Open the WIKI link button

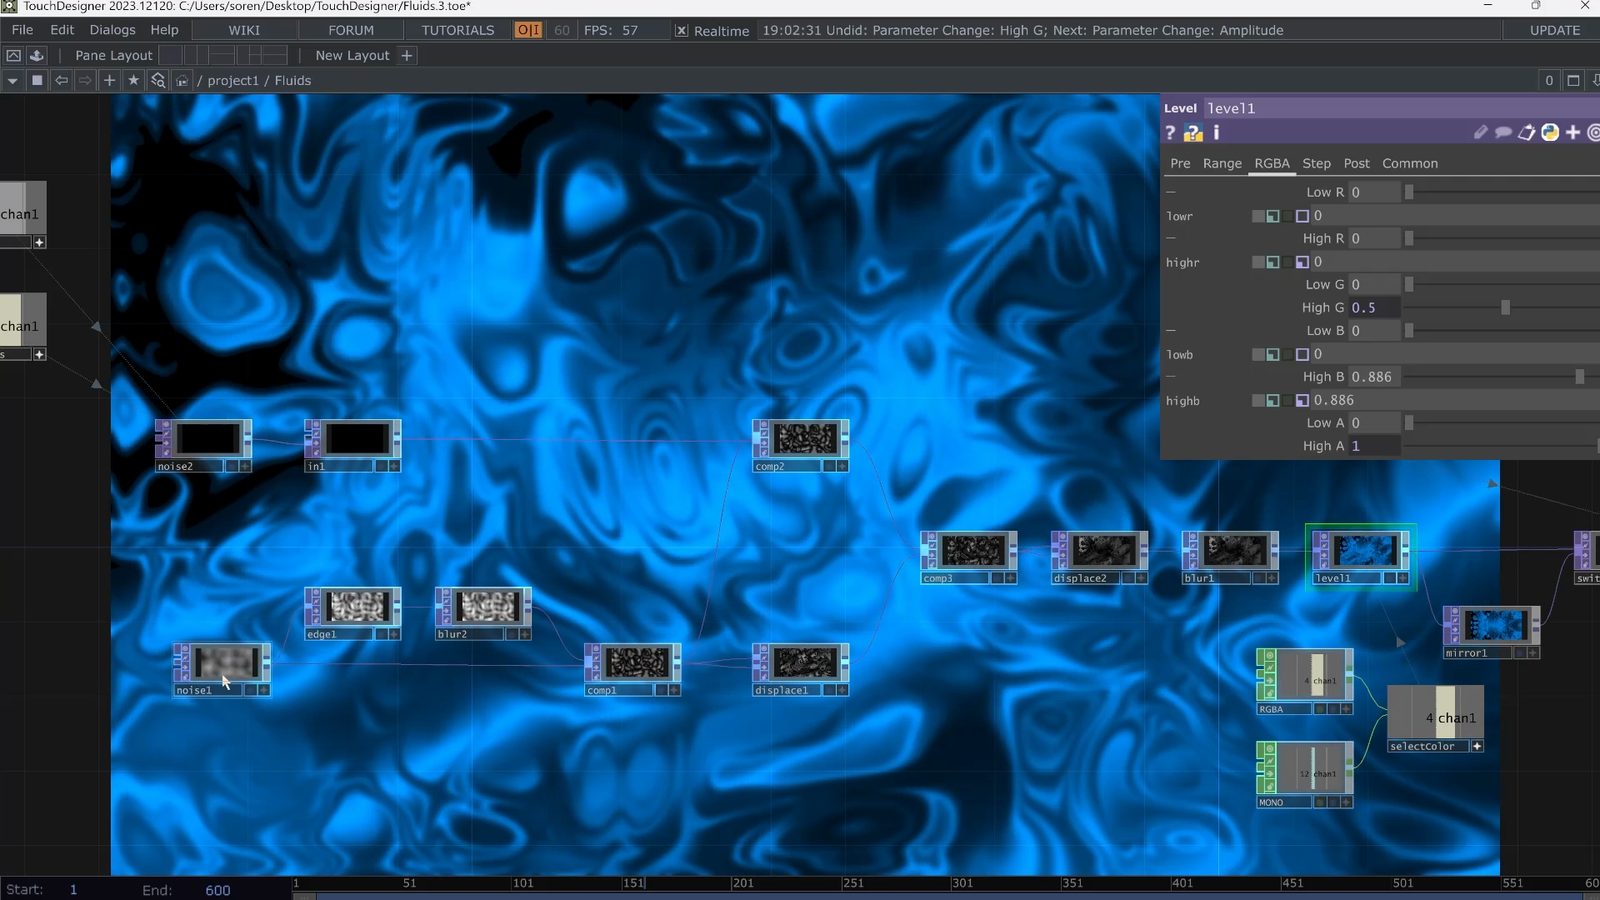tap(244, 30)
